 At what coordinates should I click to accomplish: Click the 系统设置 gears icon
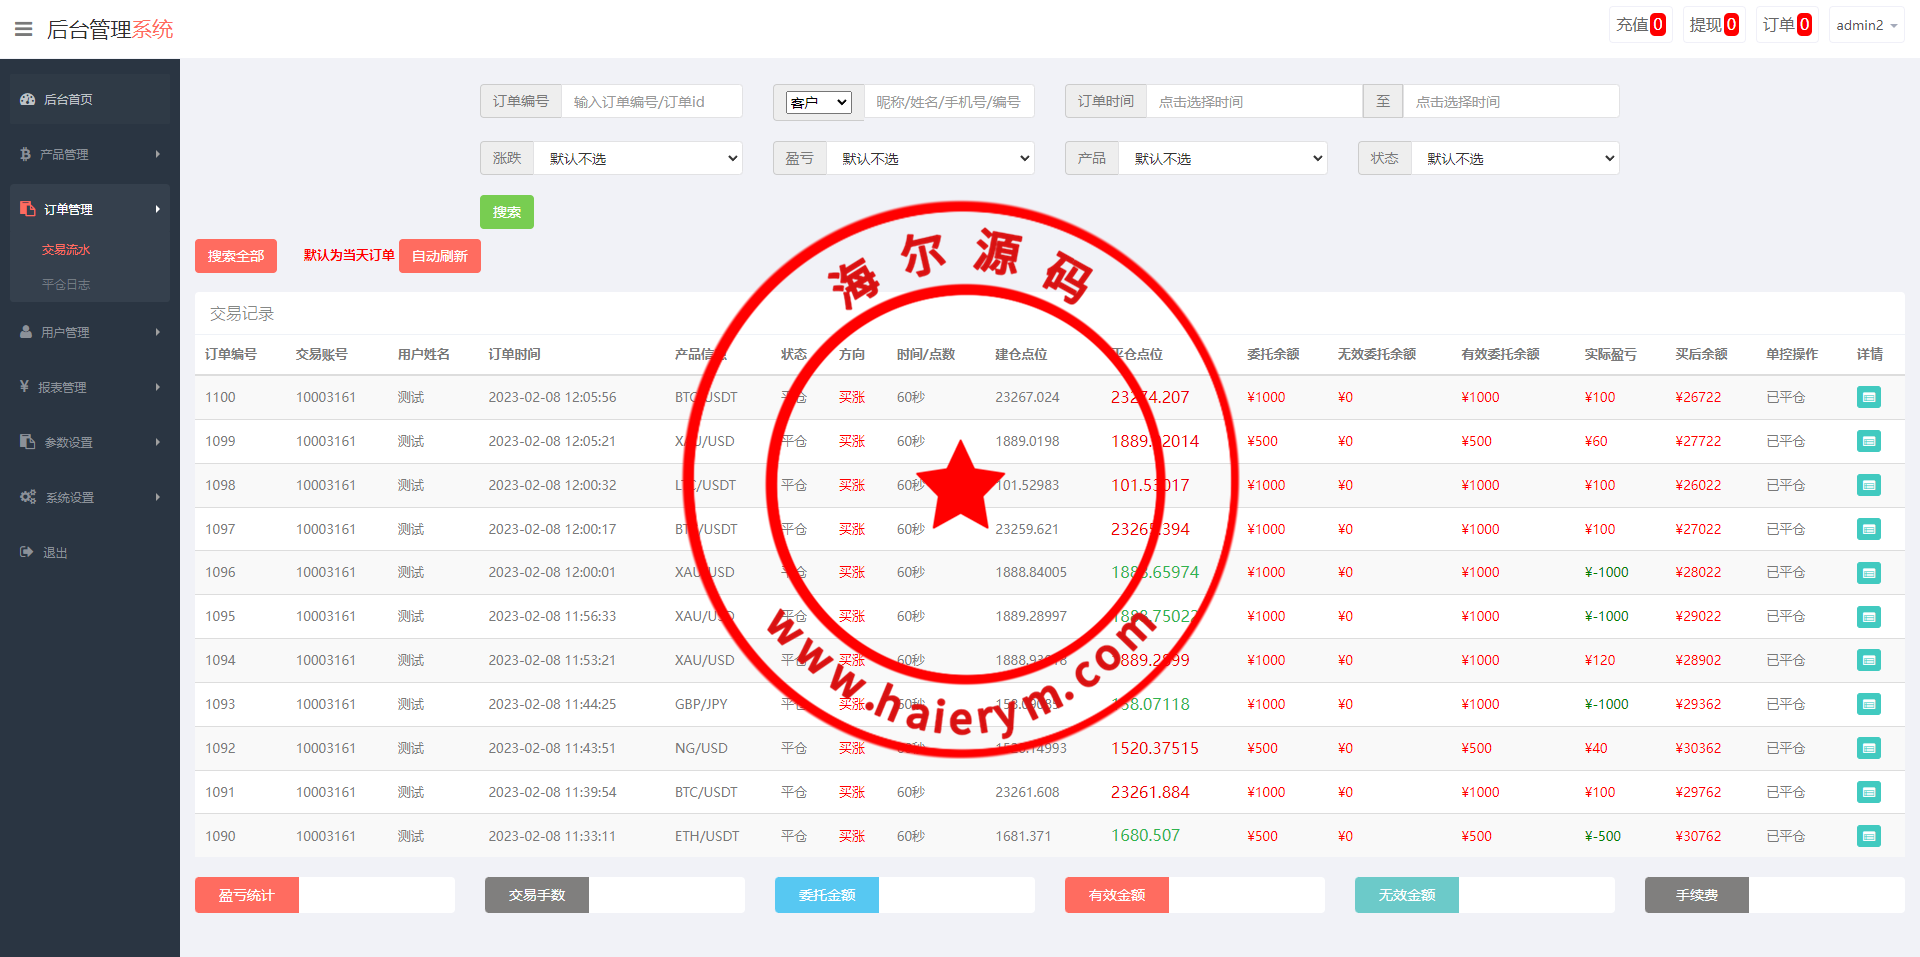tap(28, 497)
